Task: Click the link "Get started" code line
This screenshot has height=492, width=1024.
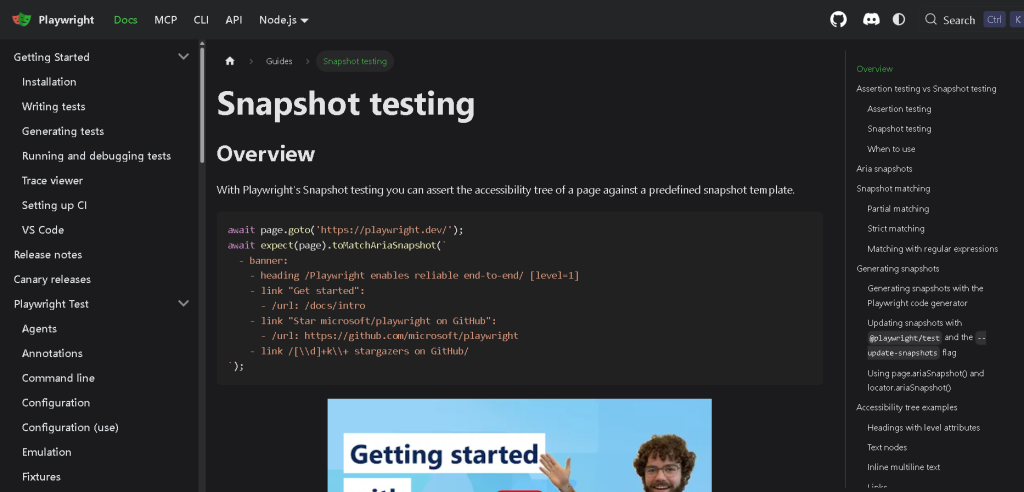Action: tap(307, 291)
